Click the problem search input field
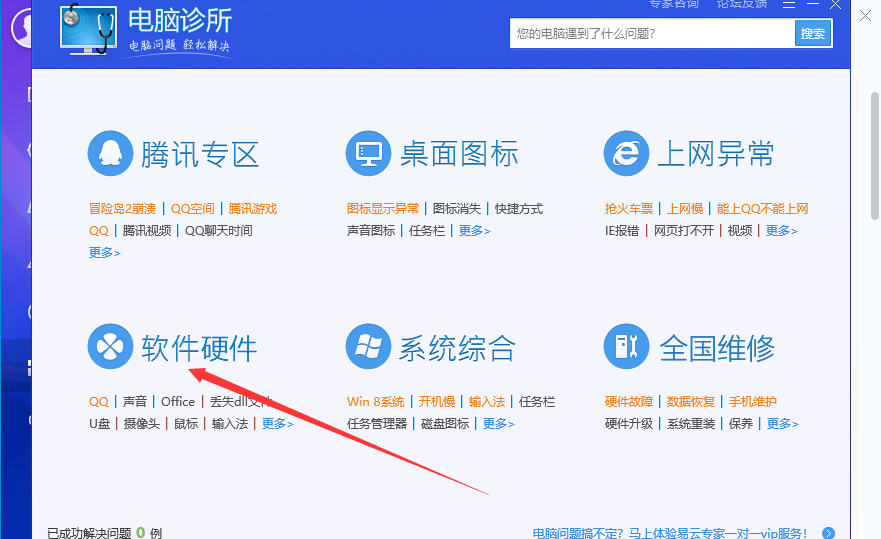Viewport: 881px width, 539px height. click(x=652, y=34)
